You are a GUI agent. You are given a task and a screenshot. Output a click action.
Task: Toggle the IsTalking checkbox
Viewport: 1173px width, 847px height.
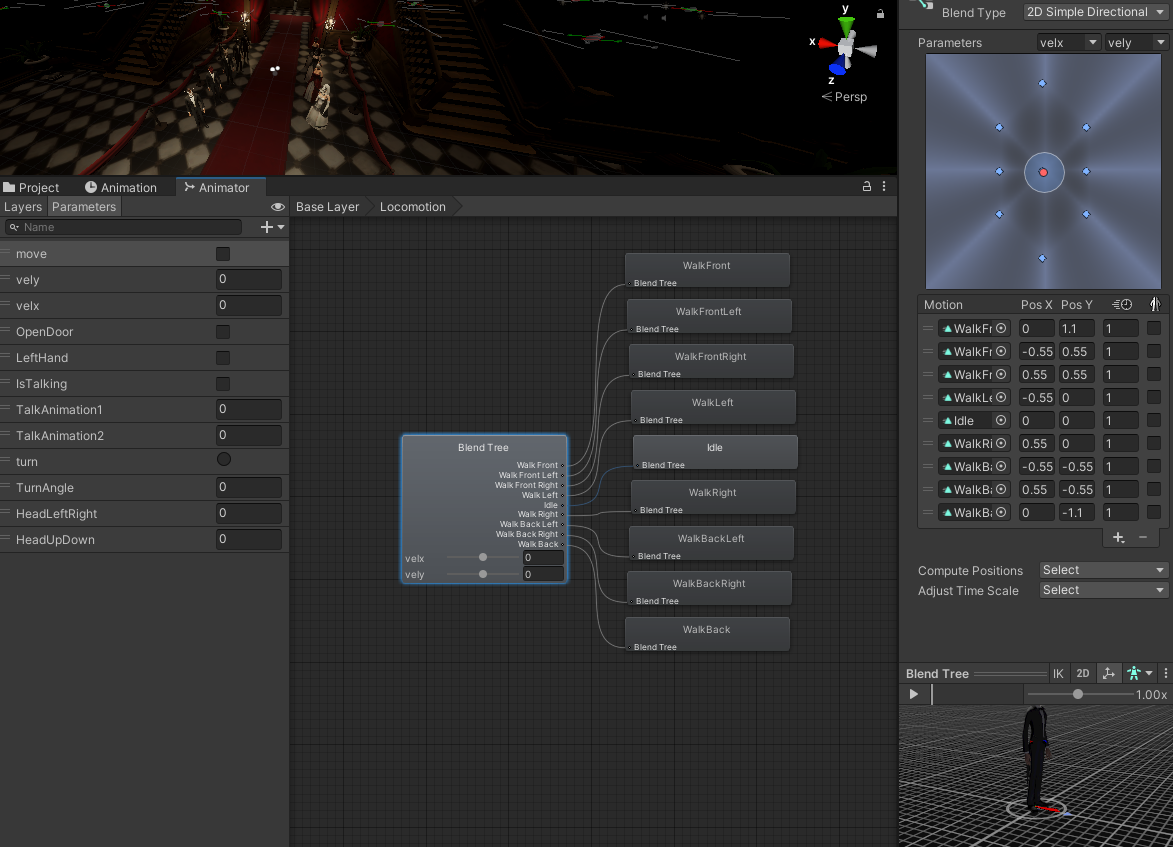223,384
